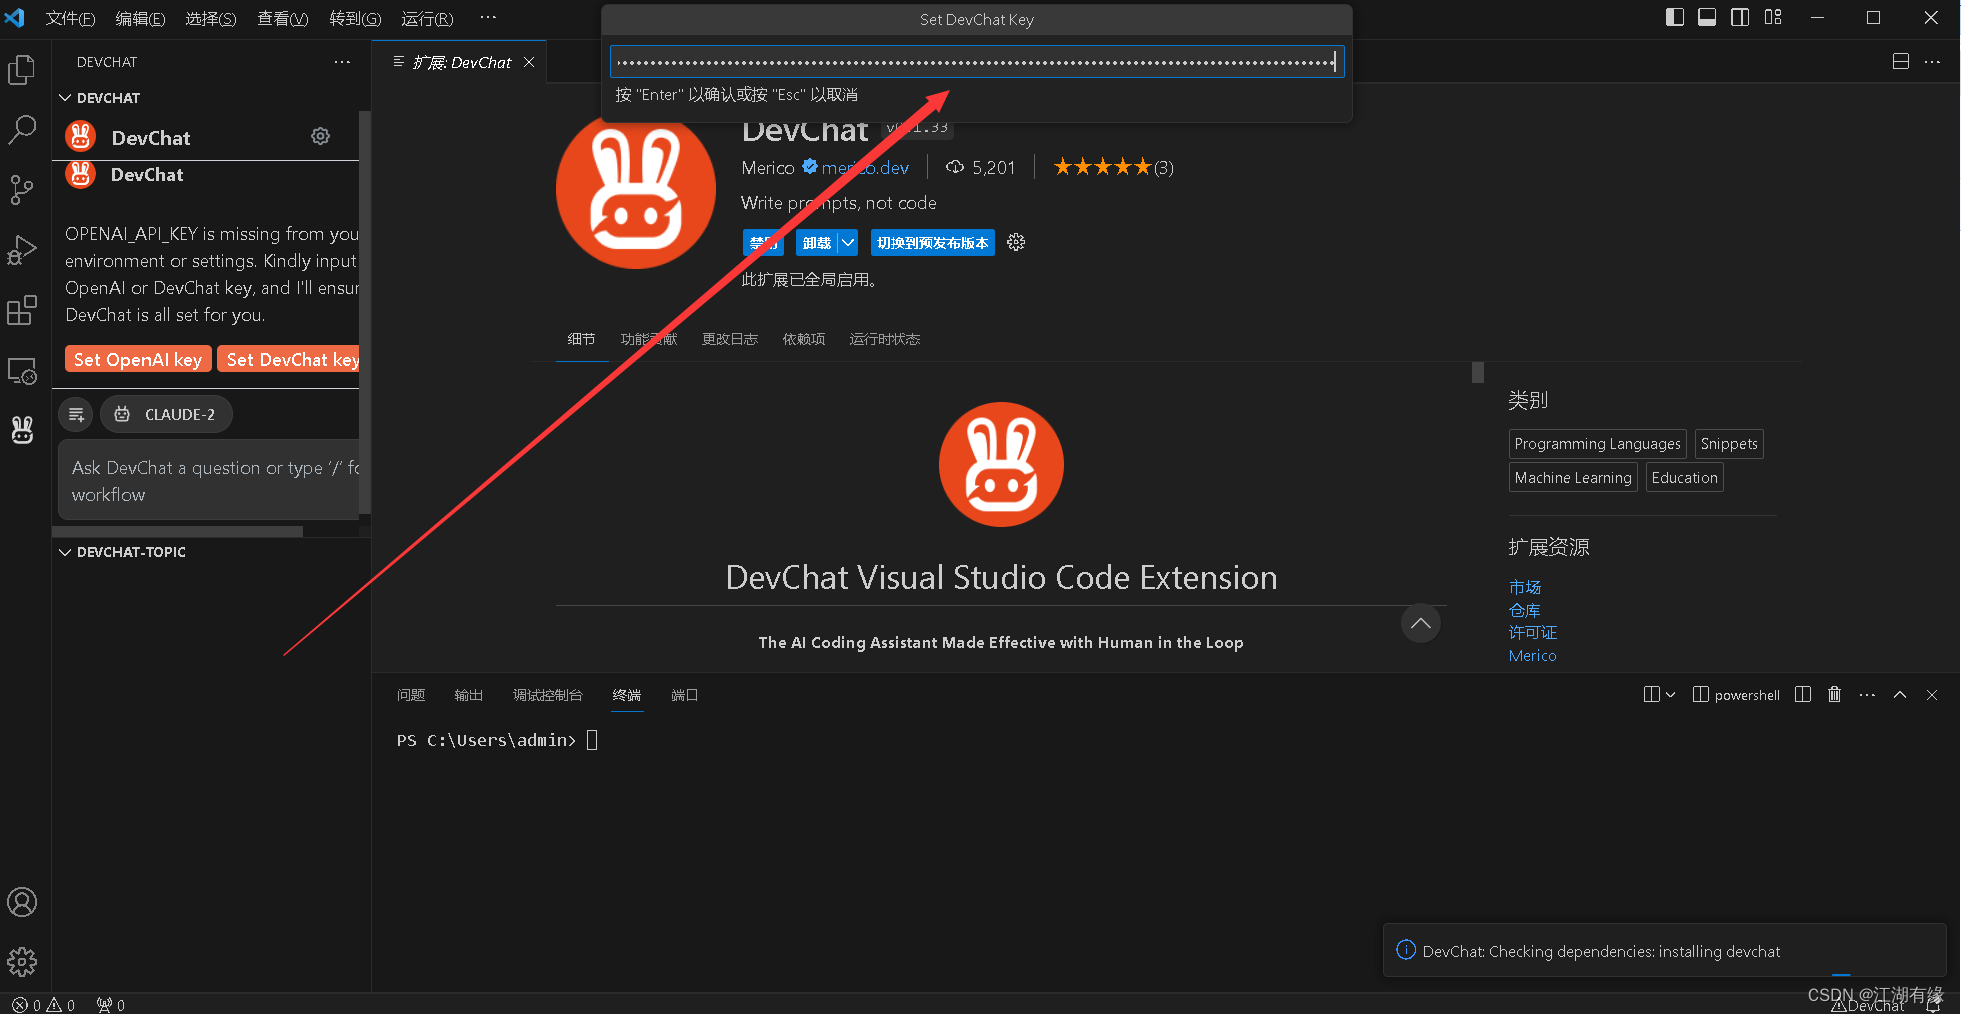
Task: Click the split editor icon top right
Action: pos(1901,62)
